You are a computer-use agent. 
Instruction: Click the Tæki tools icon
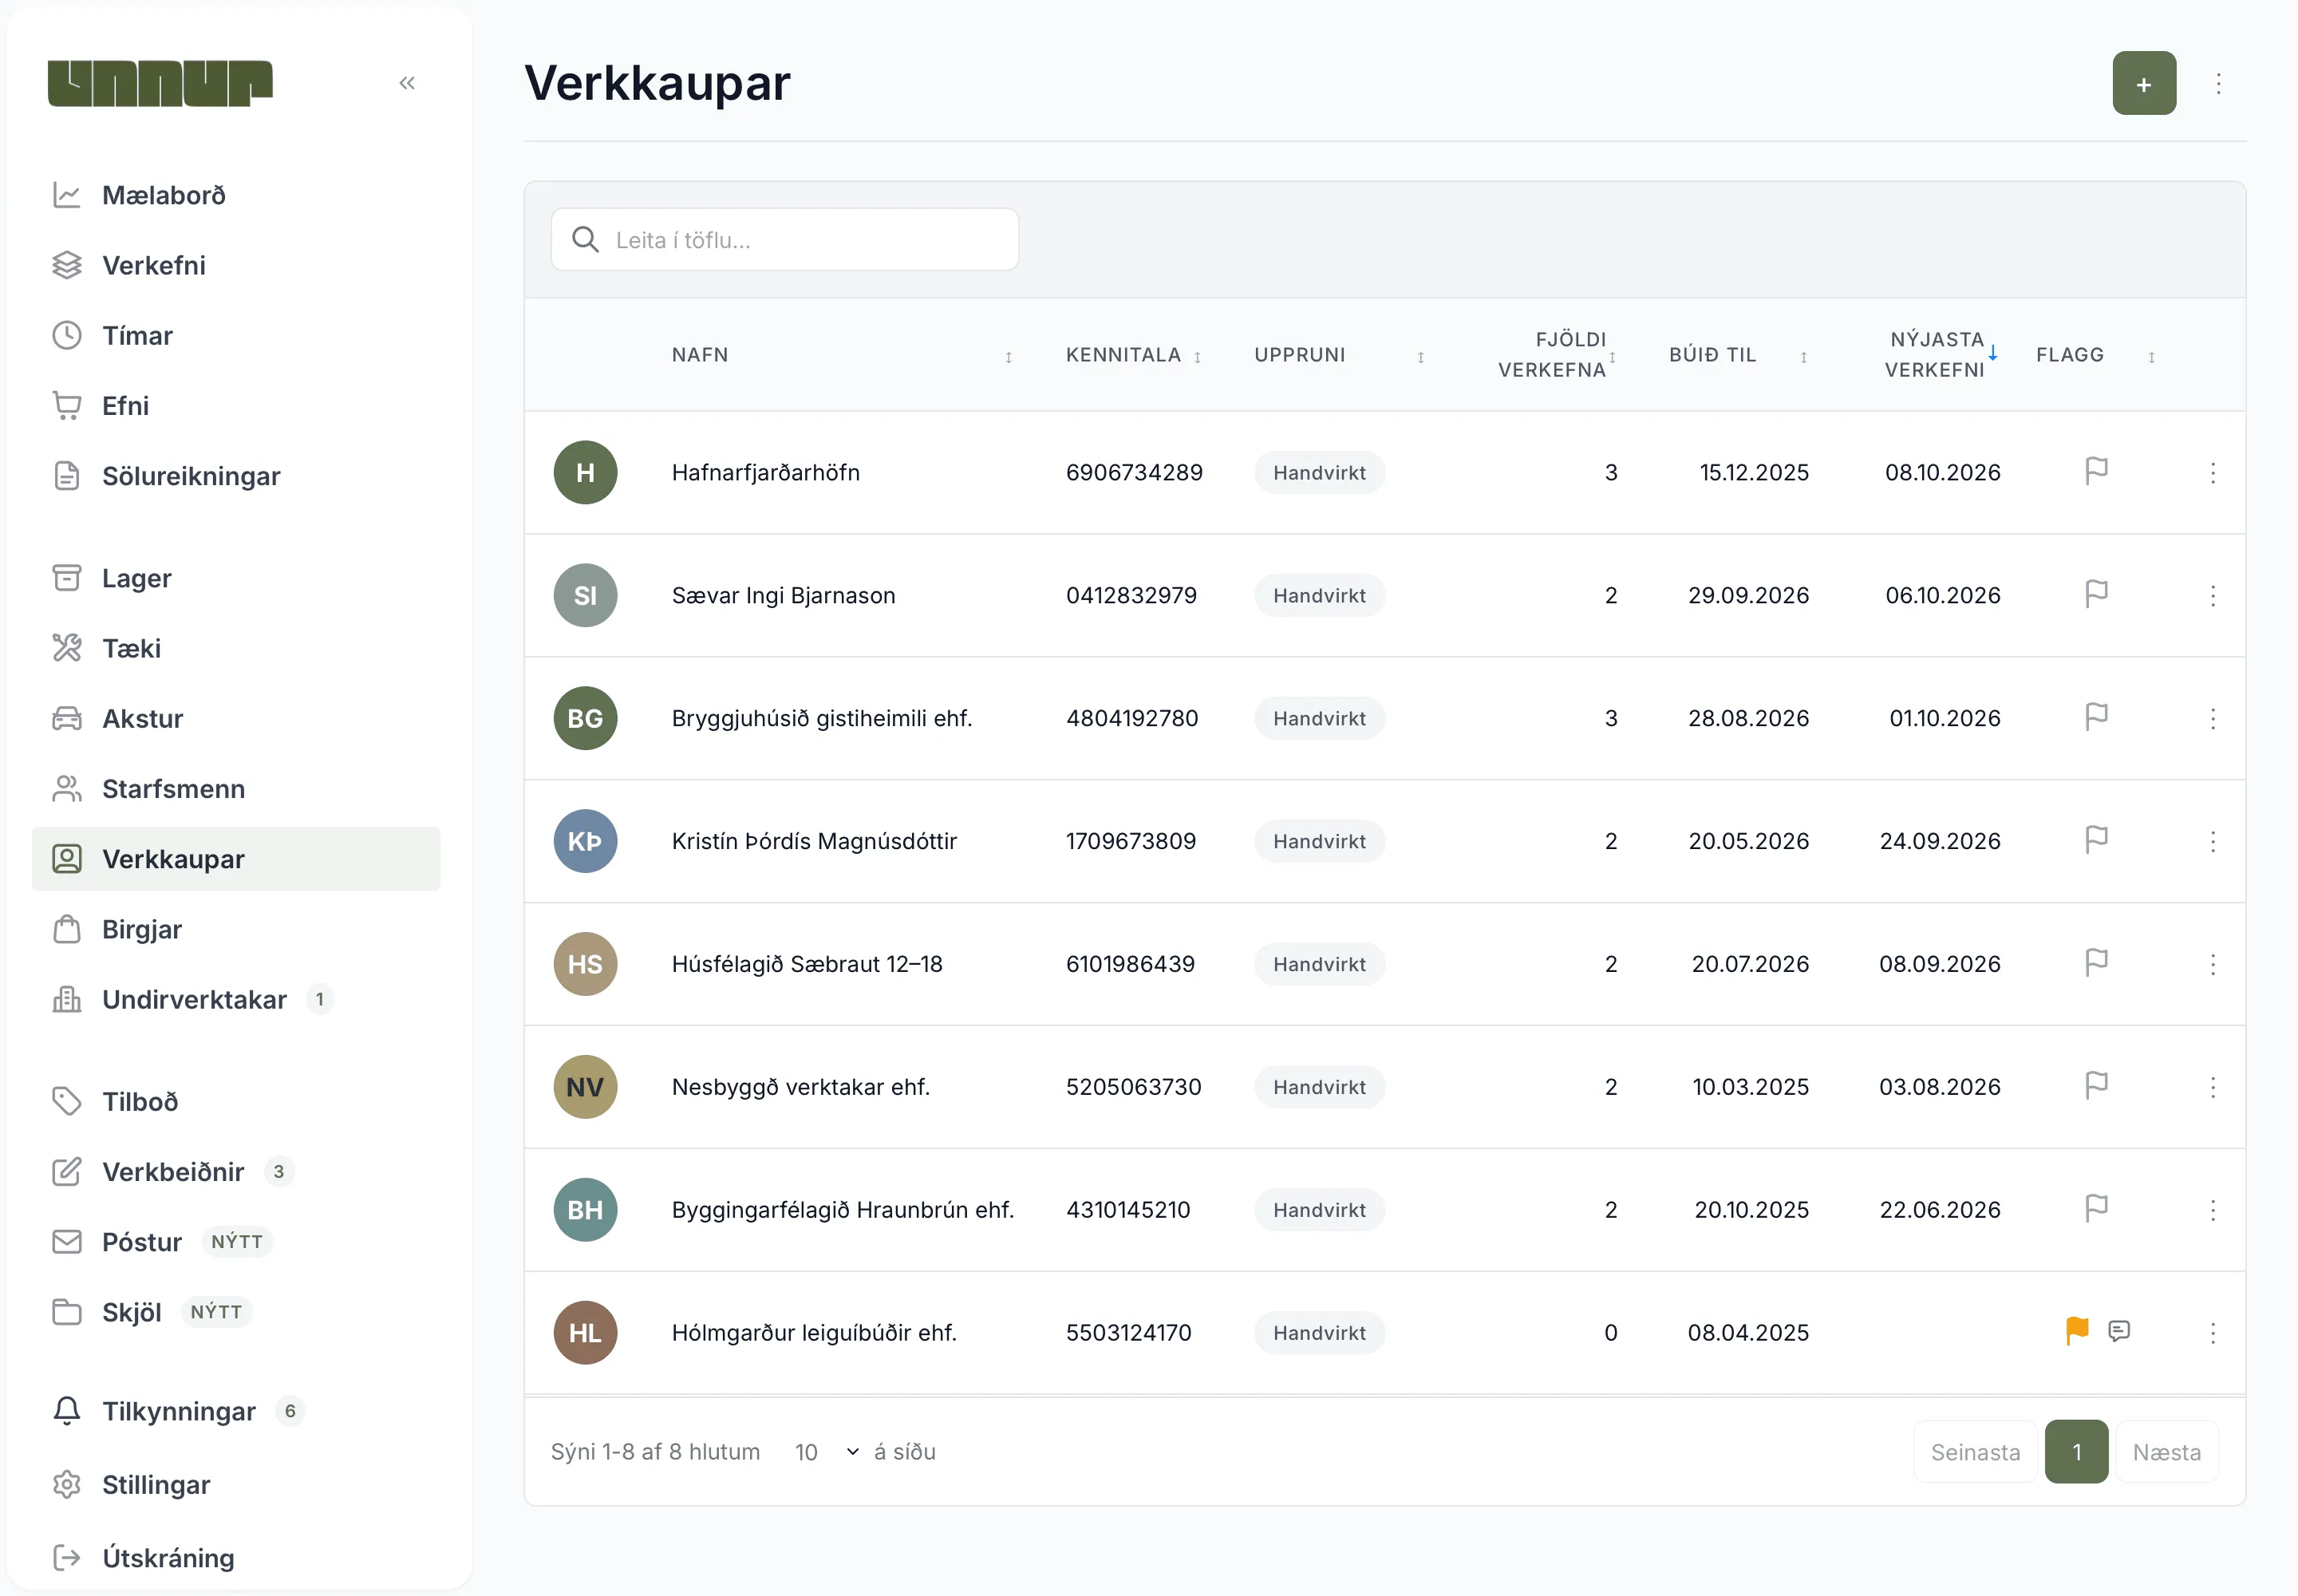click(x=67, y=648)
